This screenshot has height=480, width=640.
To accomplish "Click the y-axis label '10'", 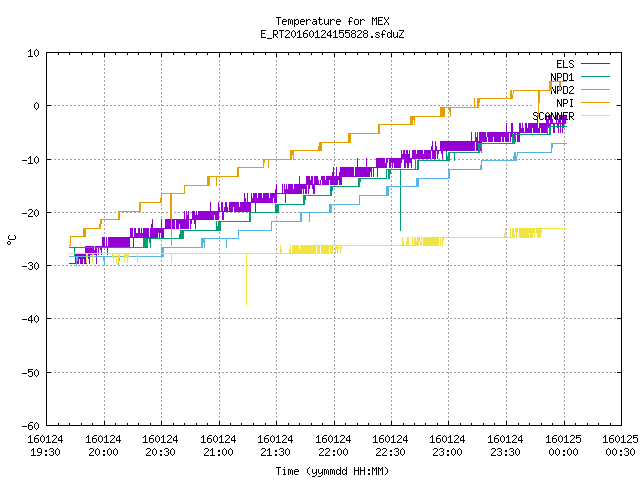I will pos(33,53).
